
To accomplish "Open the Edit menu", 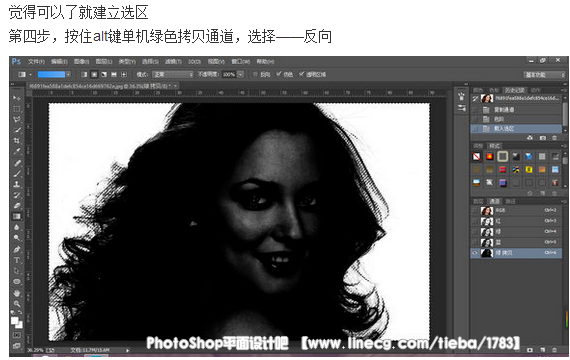I will [x=59, y=61].
